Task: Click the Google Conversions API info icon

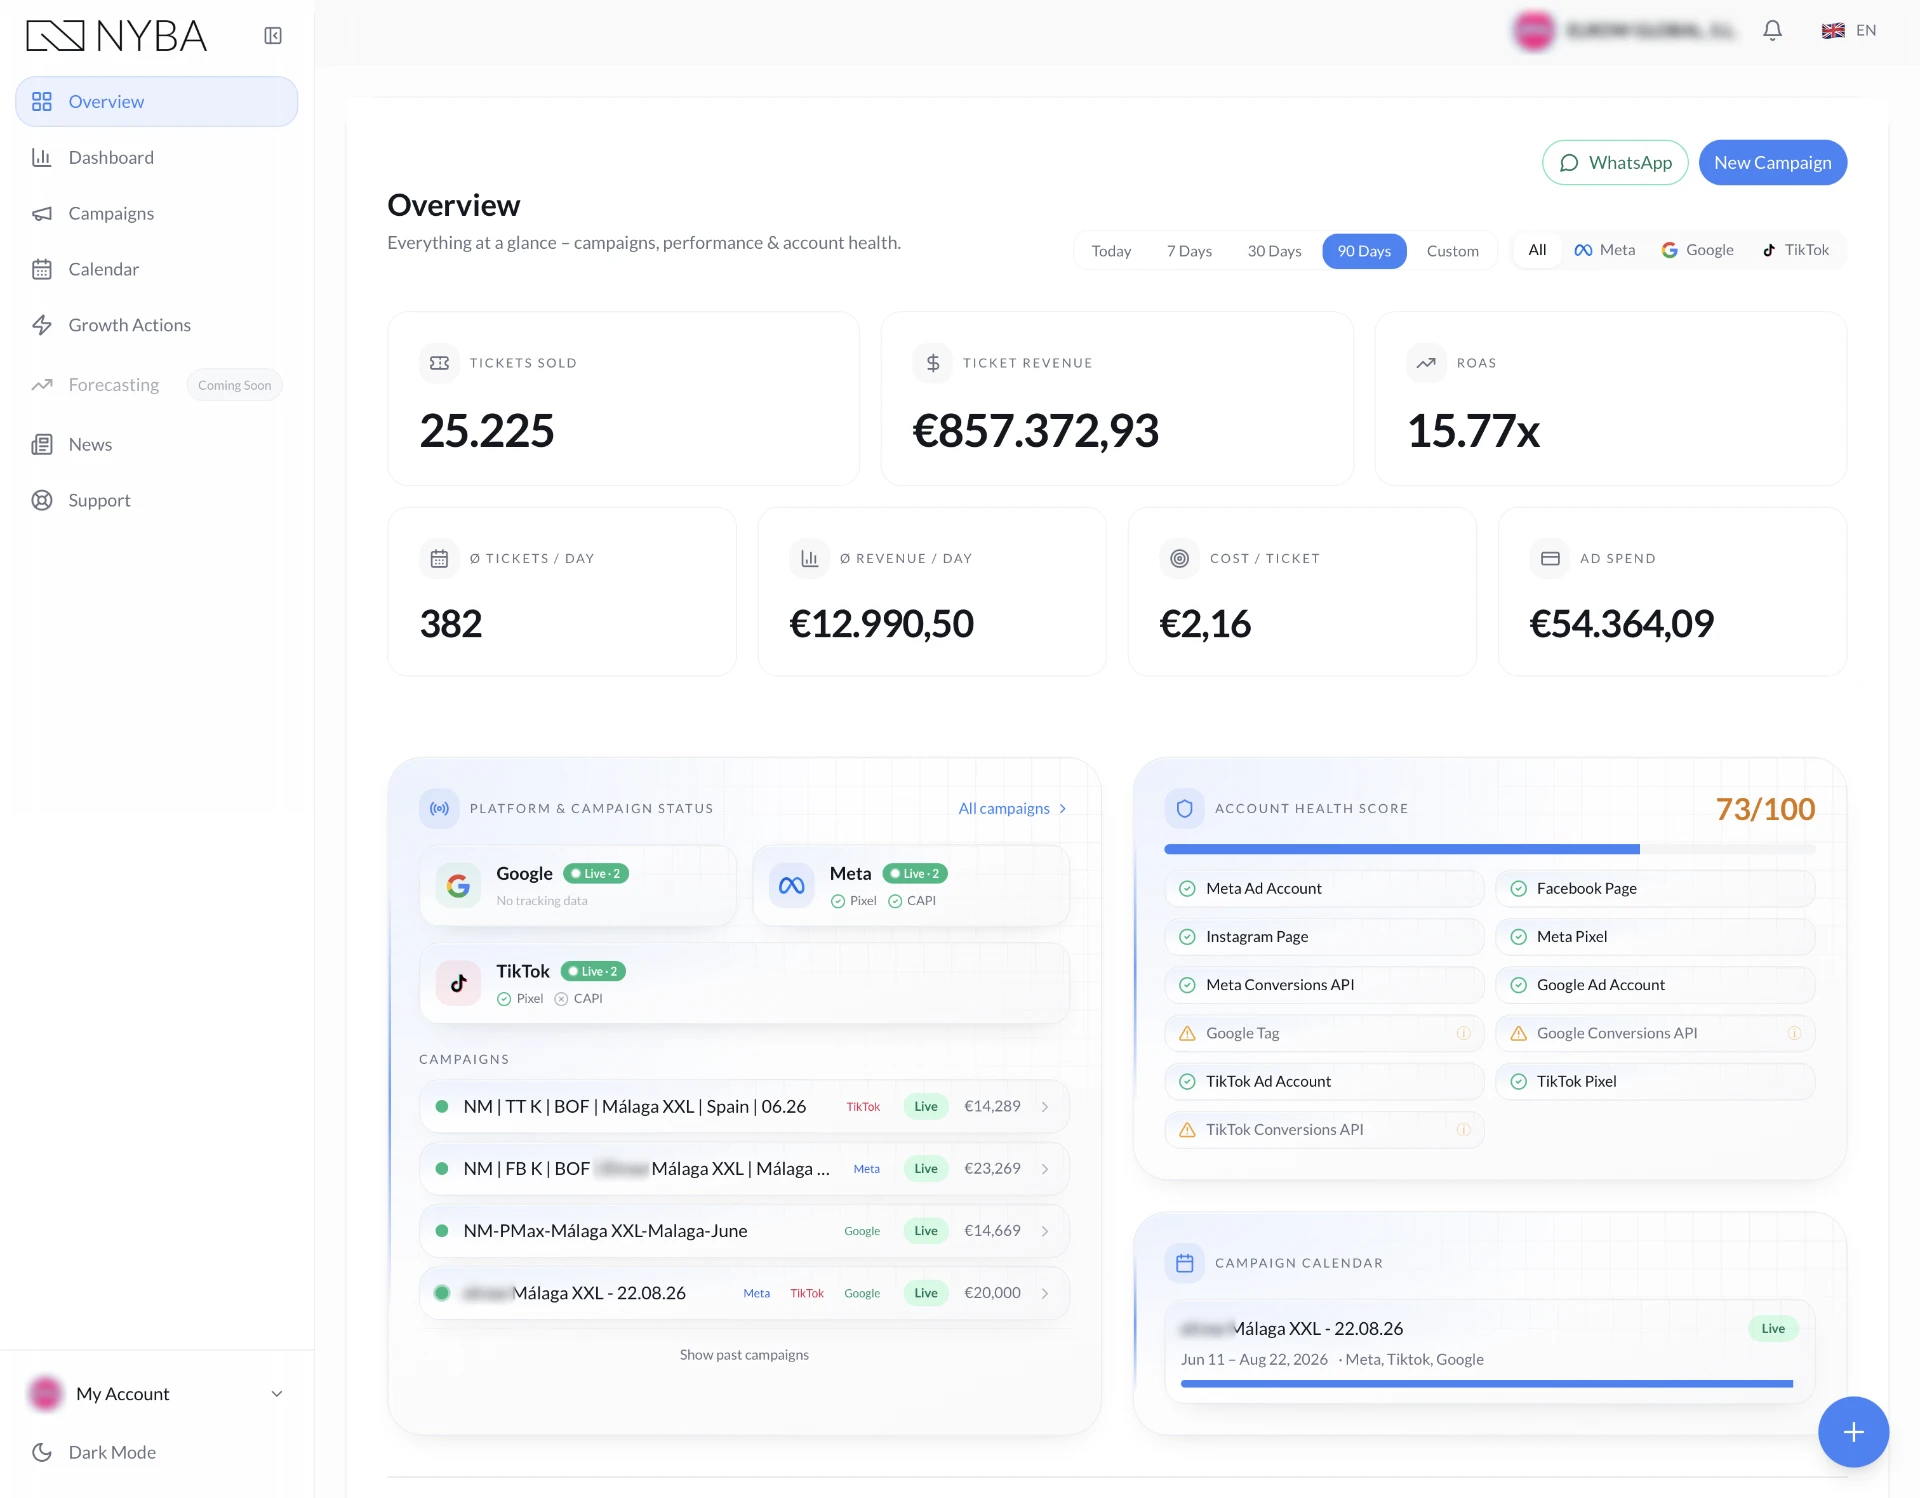Action: pyautogui.click(x=1794, y=1034)
